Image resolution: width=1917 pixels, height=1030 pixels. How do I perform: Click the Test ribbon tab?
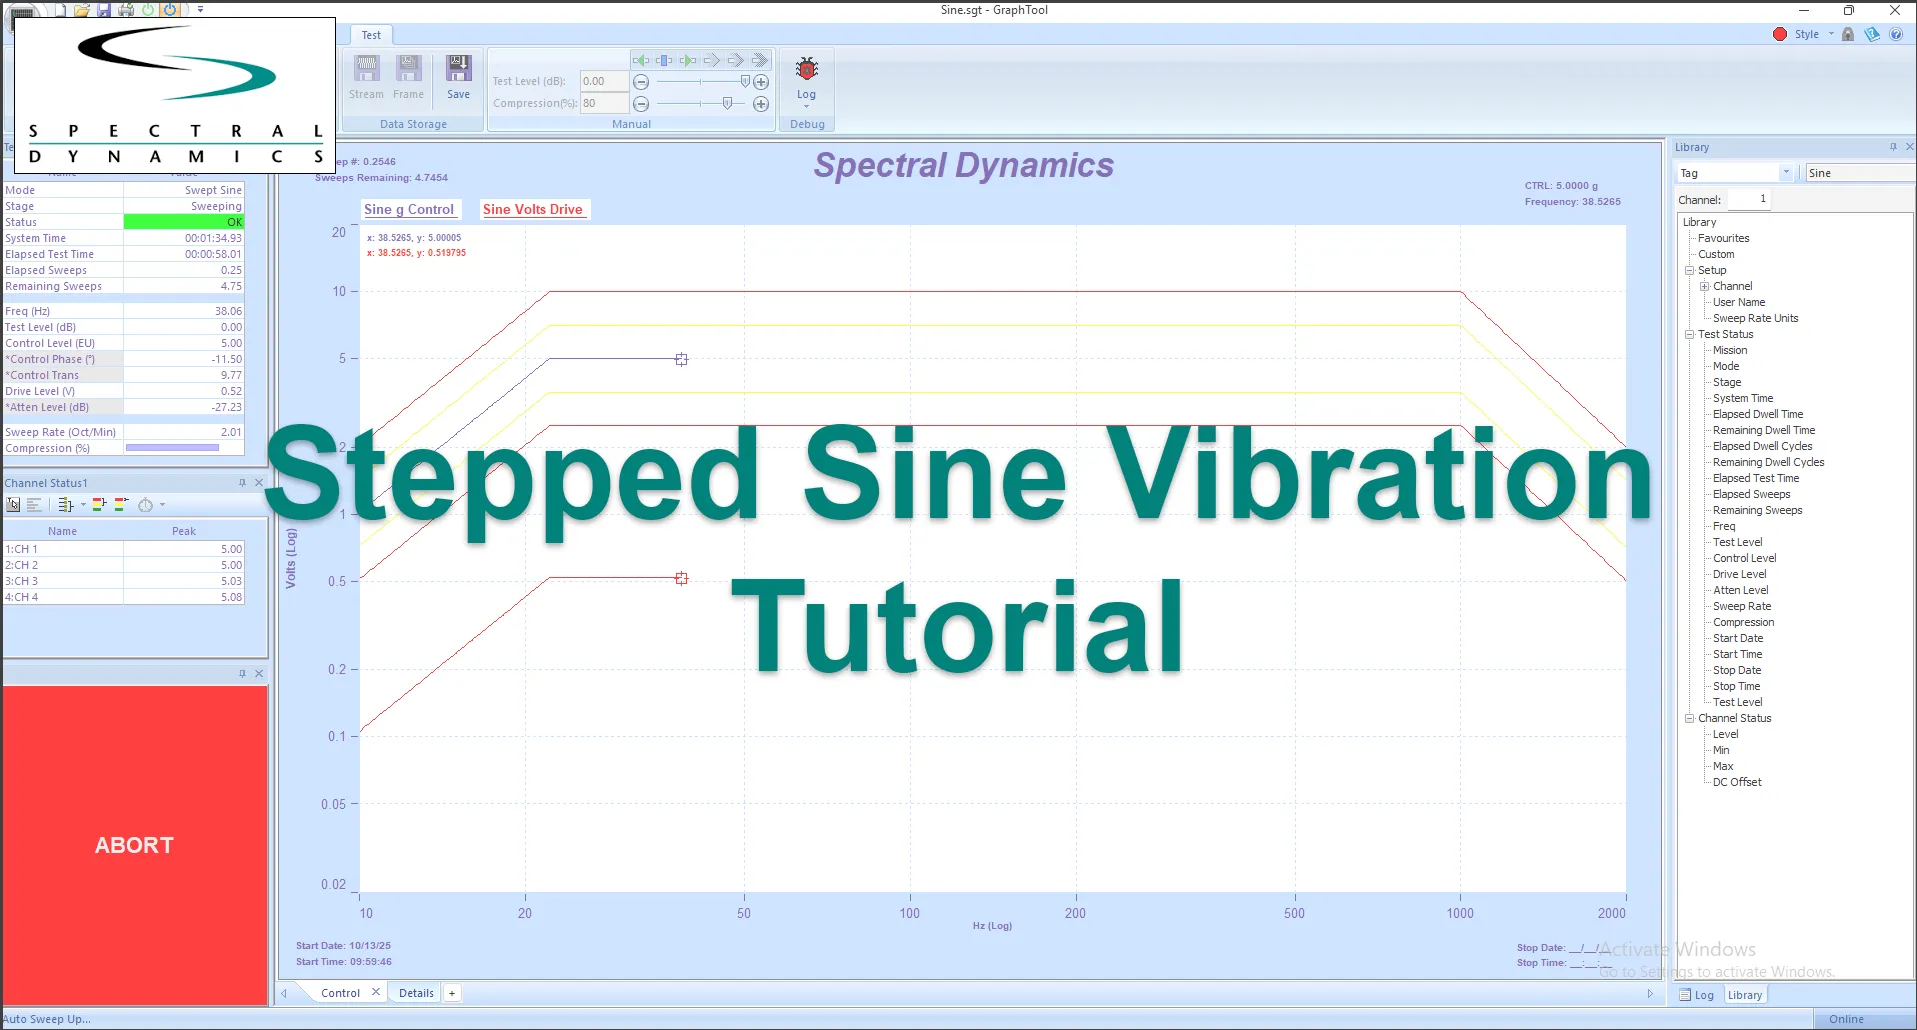[372, 34]
